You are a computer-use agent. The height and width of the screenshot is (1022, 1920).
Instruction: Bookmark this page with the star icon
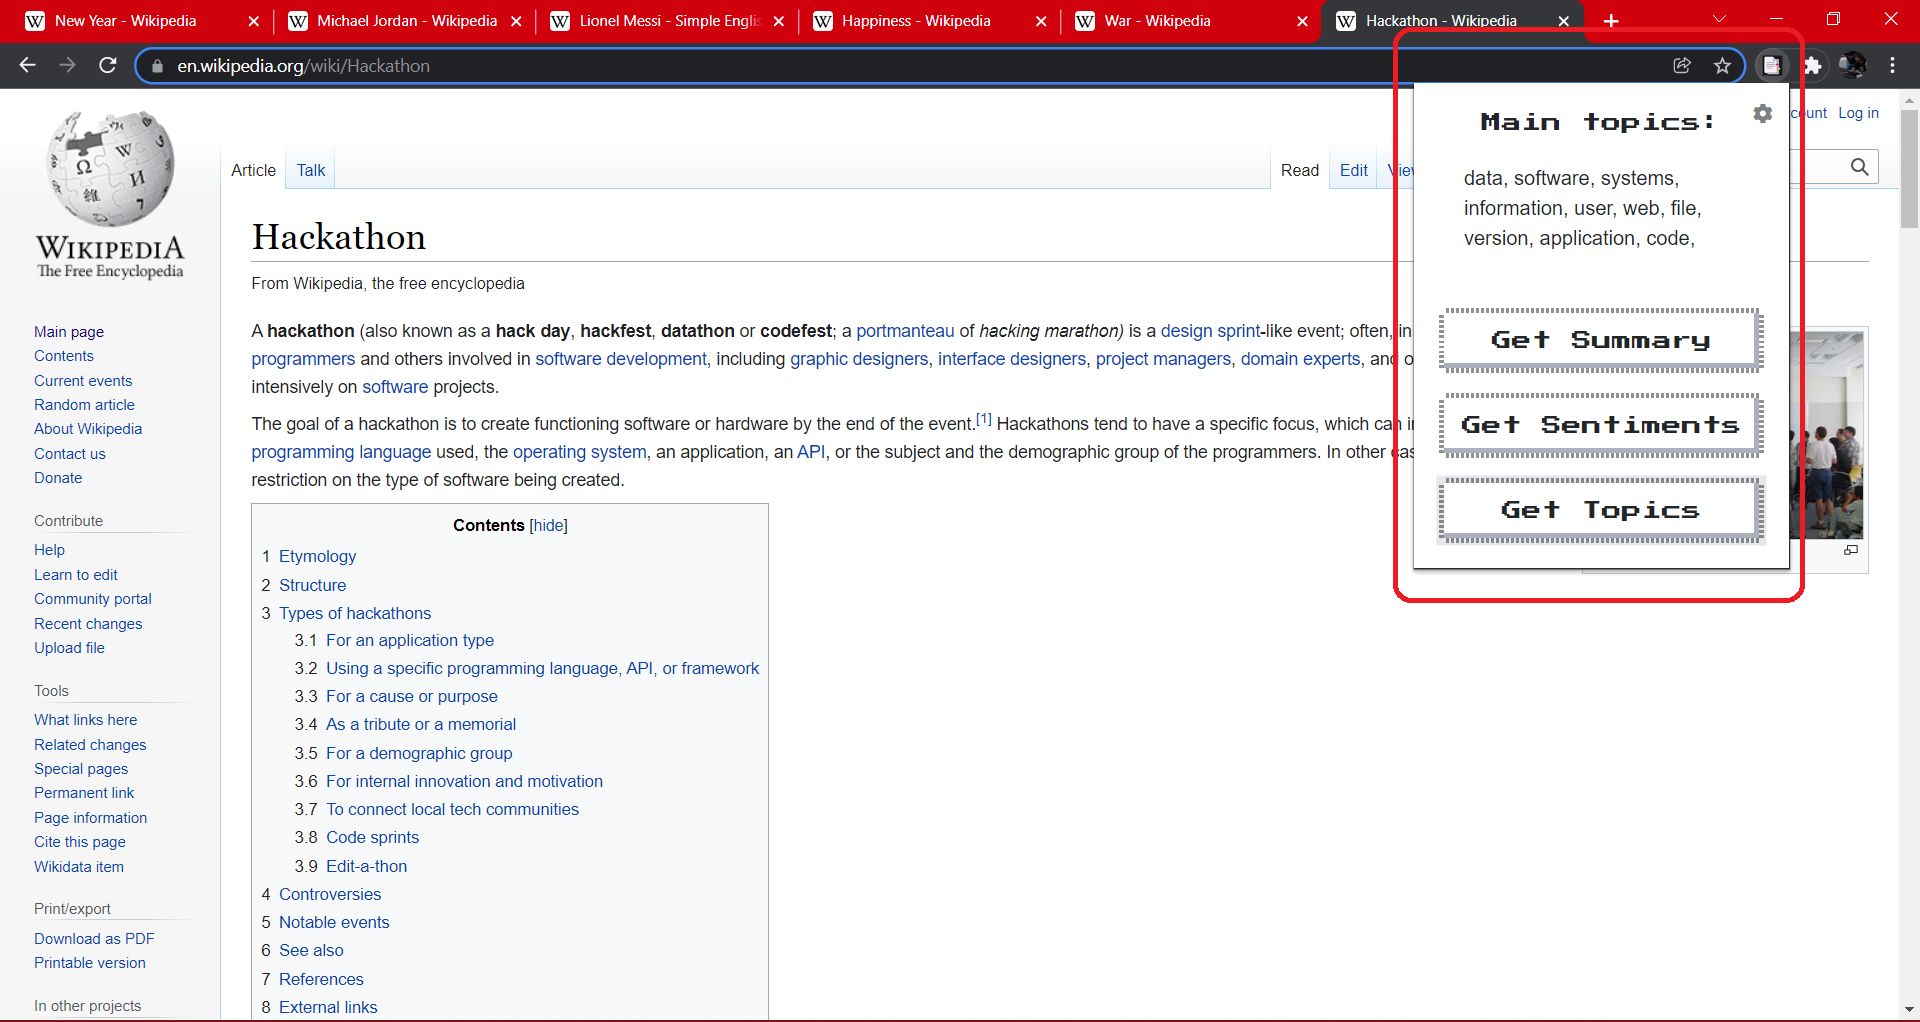(1722, 65)
